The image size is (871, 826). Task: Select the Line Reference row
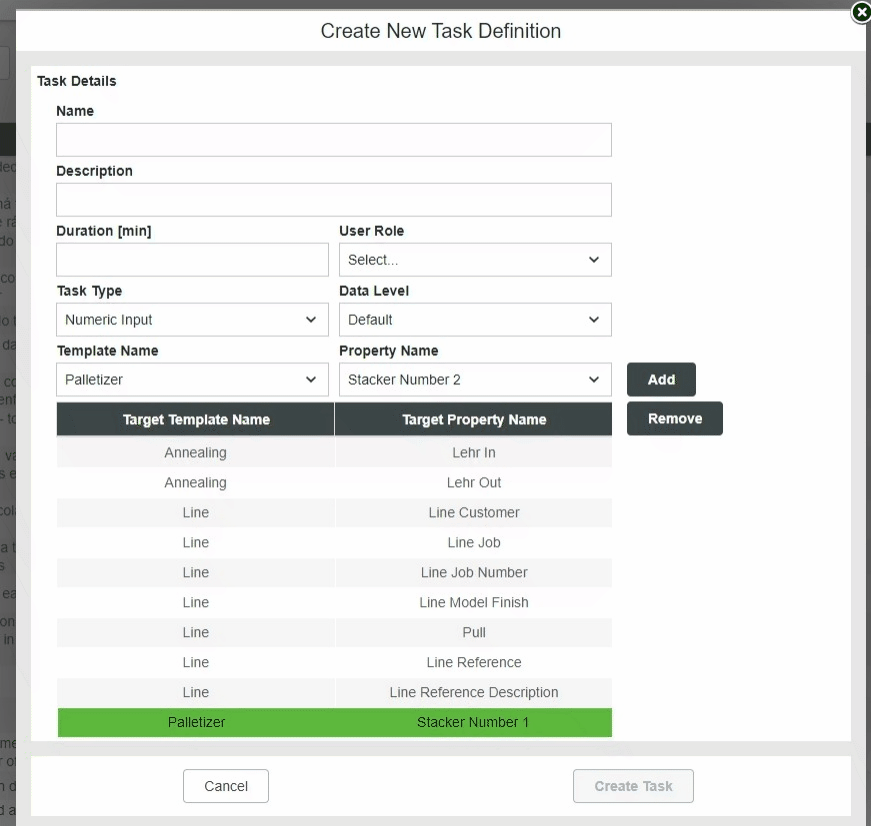tap(334, 663)
